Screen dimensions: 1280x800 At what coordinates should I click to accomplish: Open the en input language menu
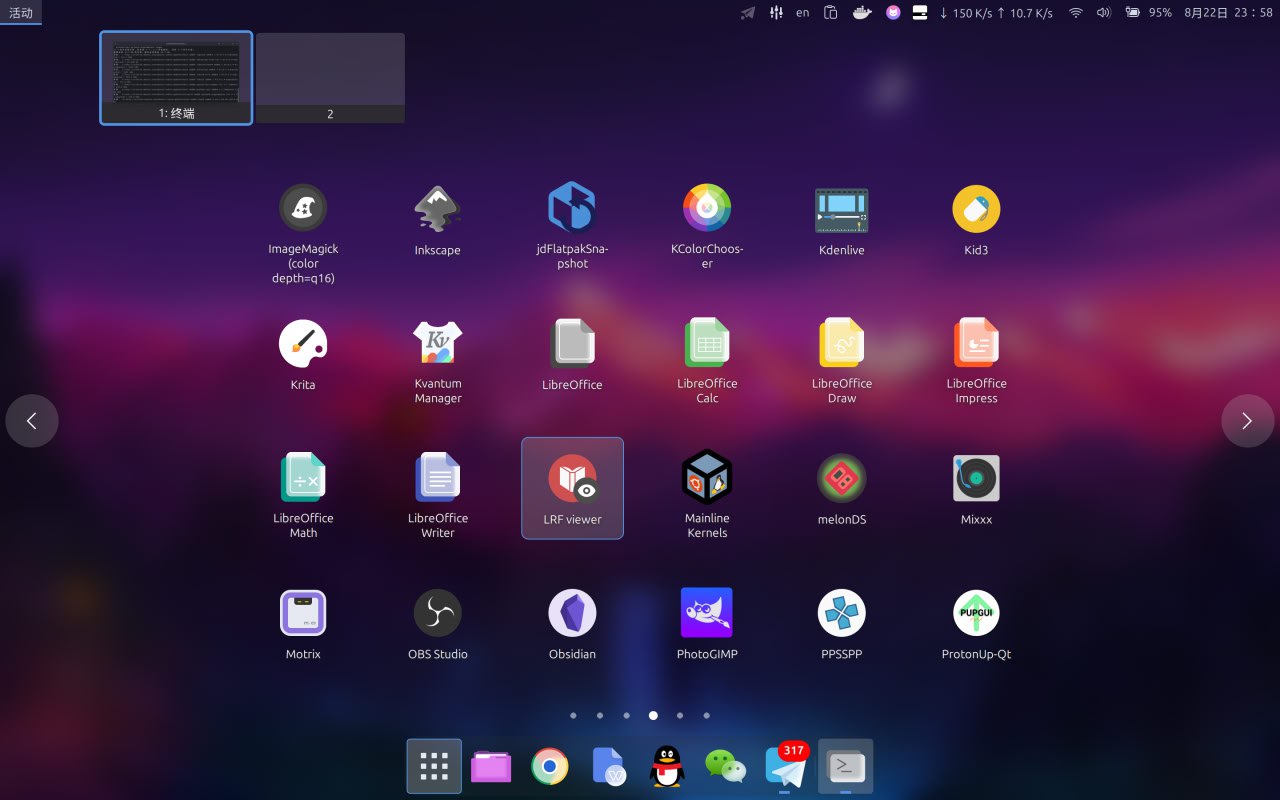tap(802, 13)
